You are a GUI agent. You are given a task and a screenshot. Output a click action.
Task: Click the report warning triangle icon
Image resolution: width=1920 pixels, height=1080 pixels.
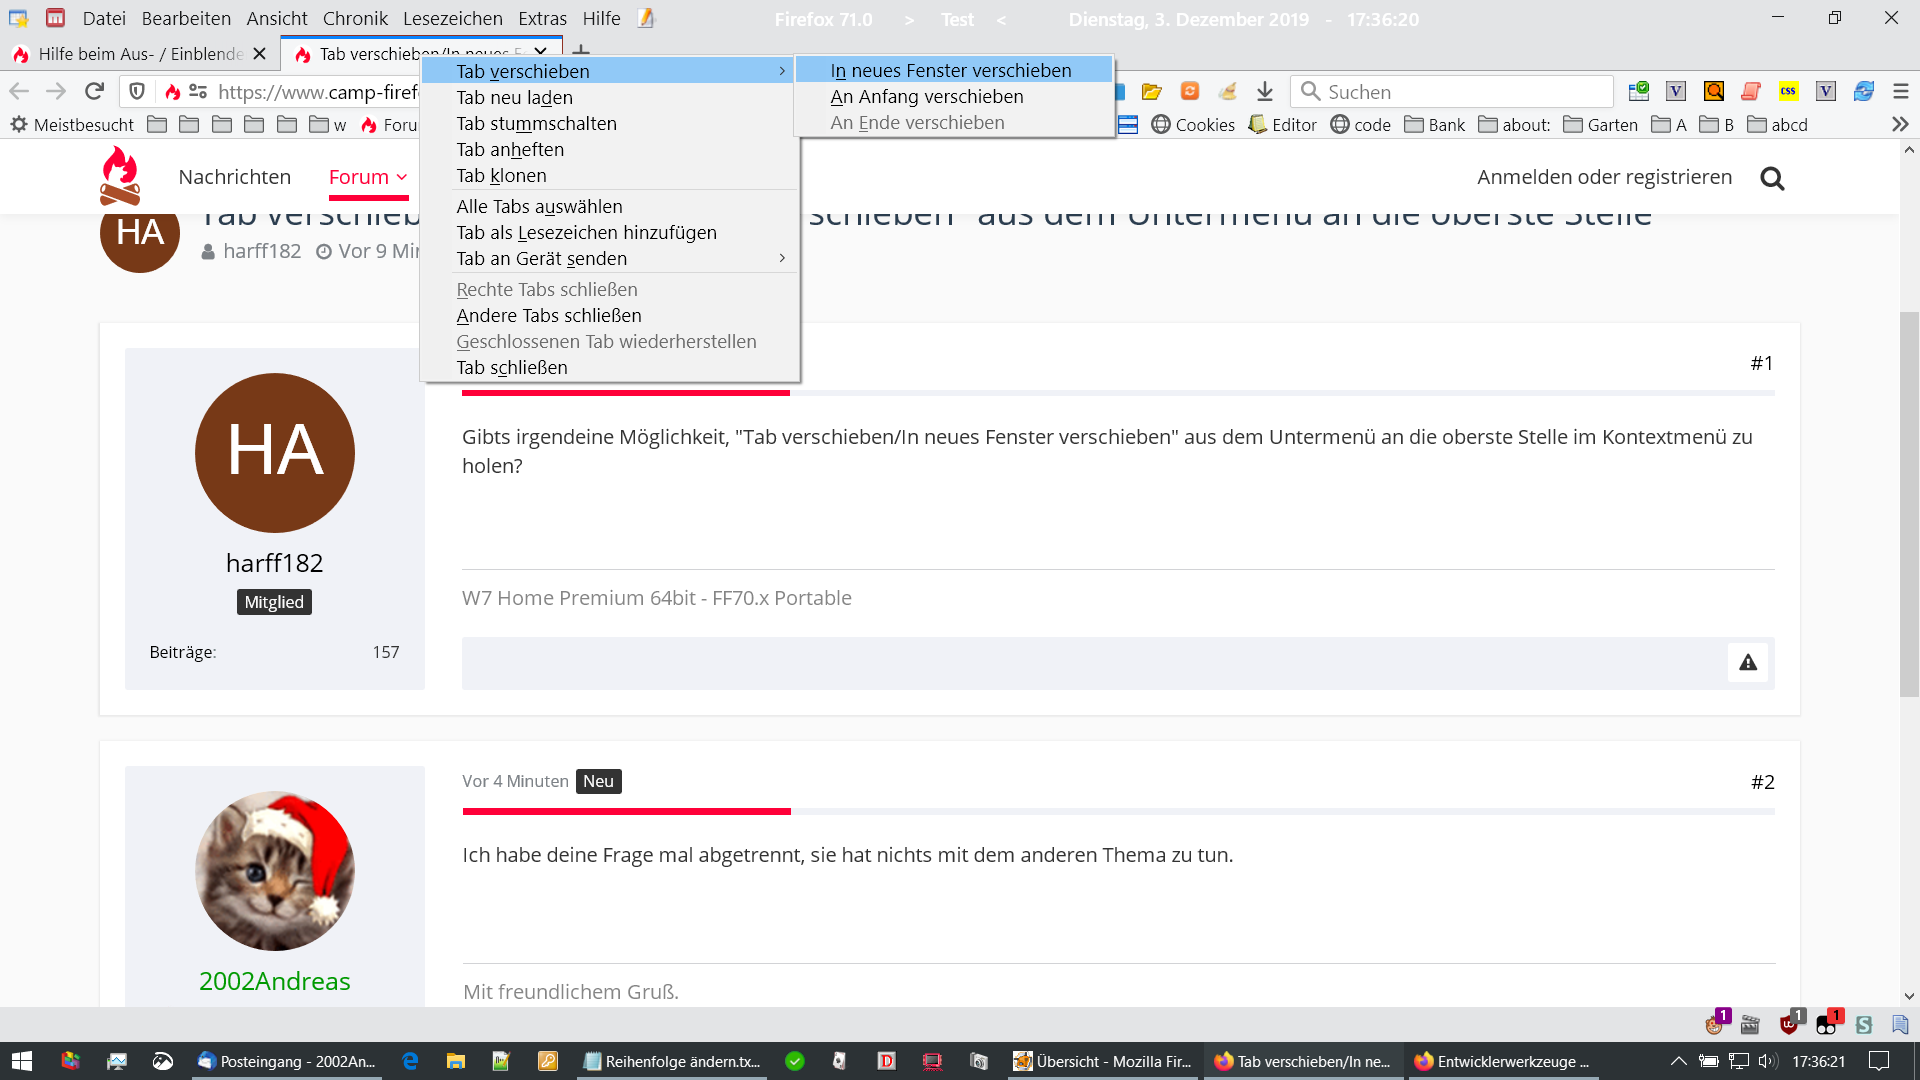click(x=1747, y=663)
